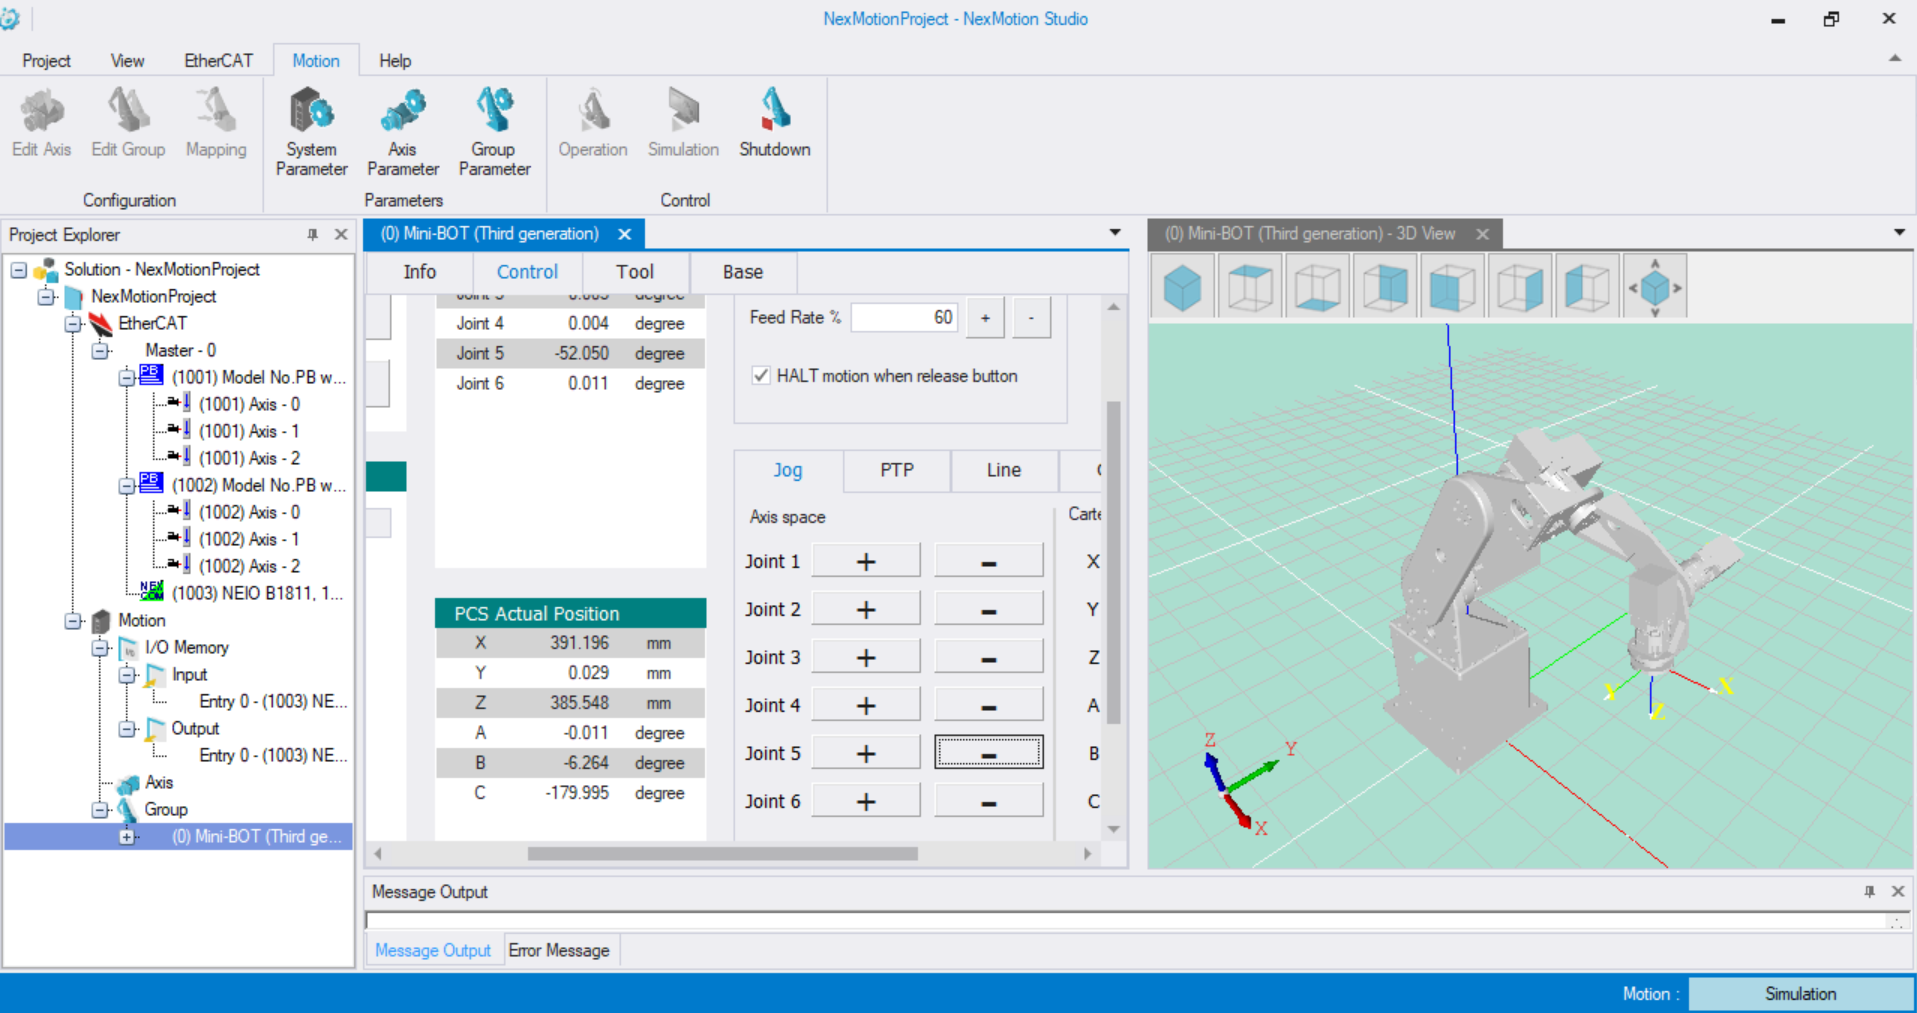Increase Feed Rate with plus button

click(985, 318)
